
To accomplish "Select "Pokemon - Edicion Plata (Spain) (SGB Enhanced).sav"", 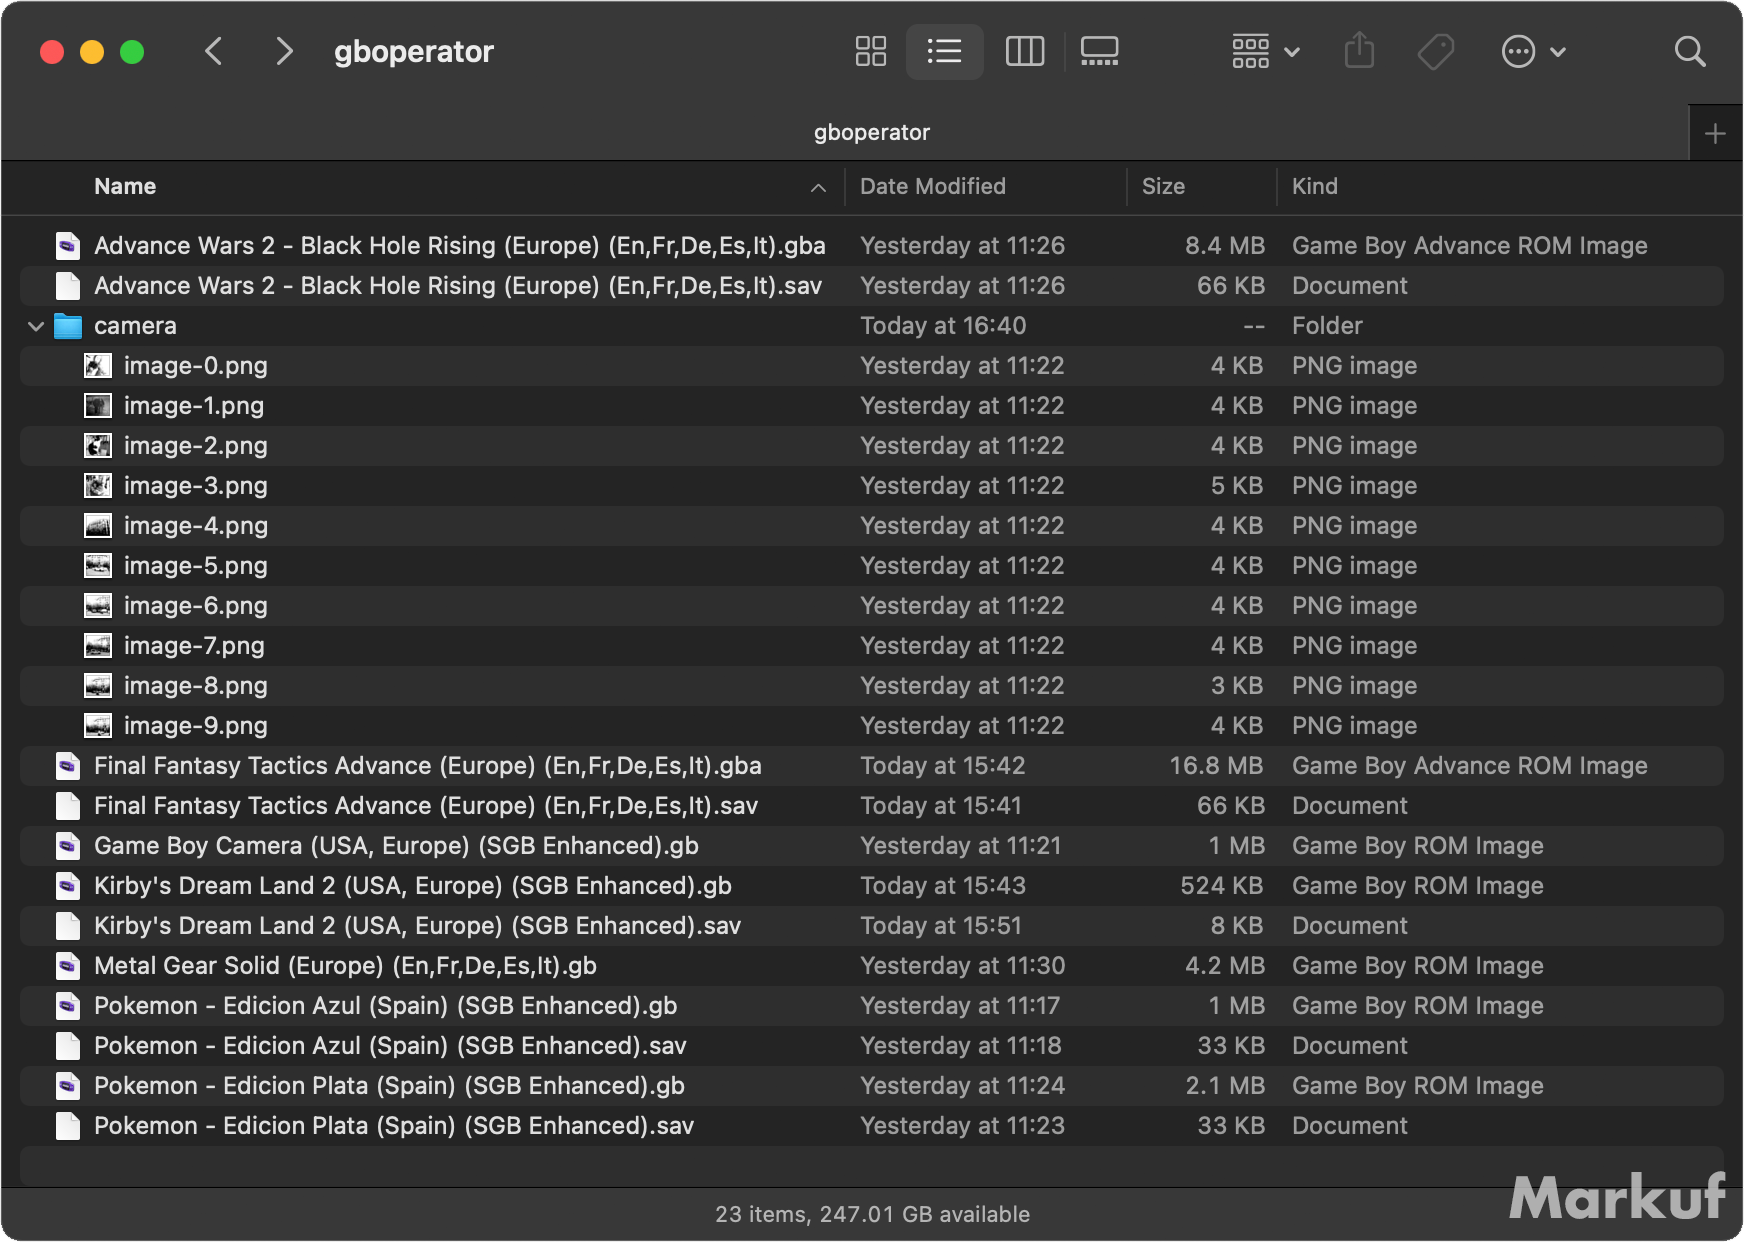I will [x=394, y=1126].
